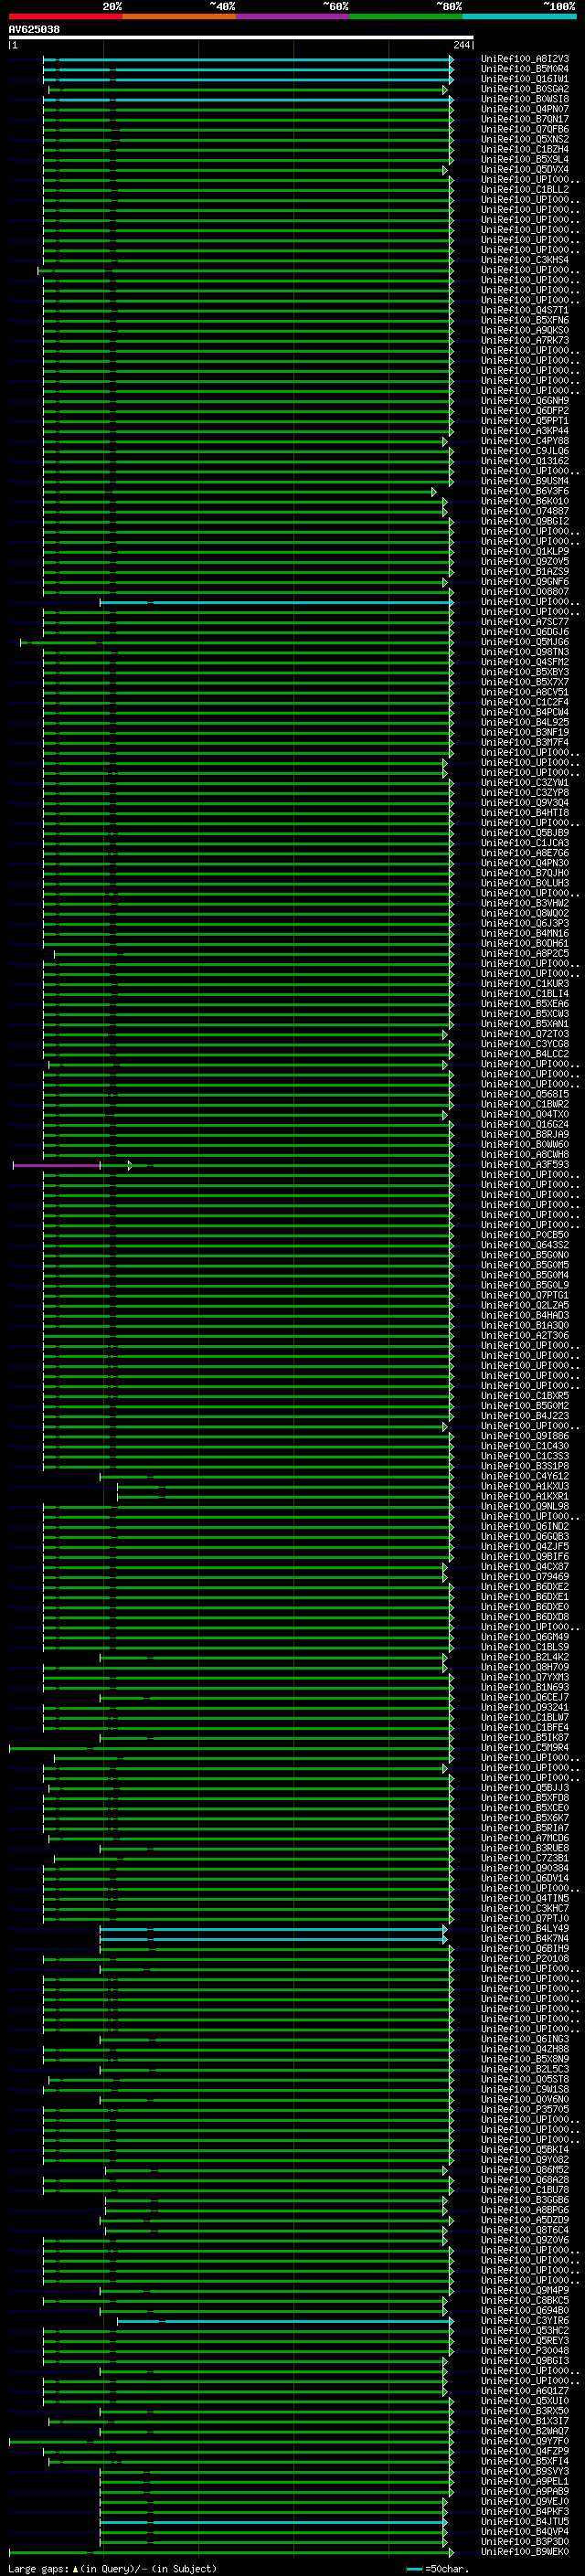Select label UniRef100_O79469

click(x=525, y=1577)
